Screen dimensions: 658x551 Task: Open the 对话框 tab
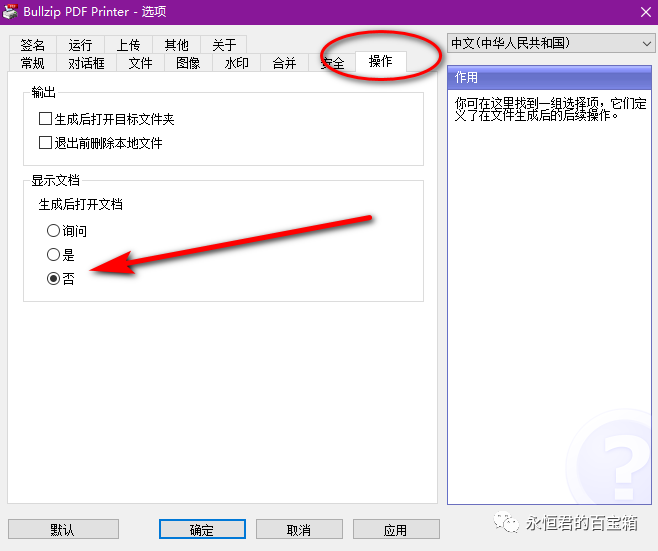click(86, 63)
